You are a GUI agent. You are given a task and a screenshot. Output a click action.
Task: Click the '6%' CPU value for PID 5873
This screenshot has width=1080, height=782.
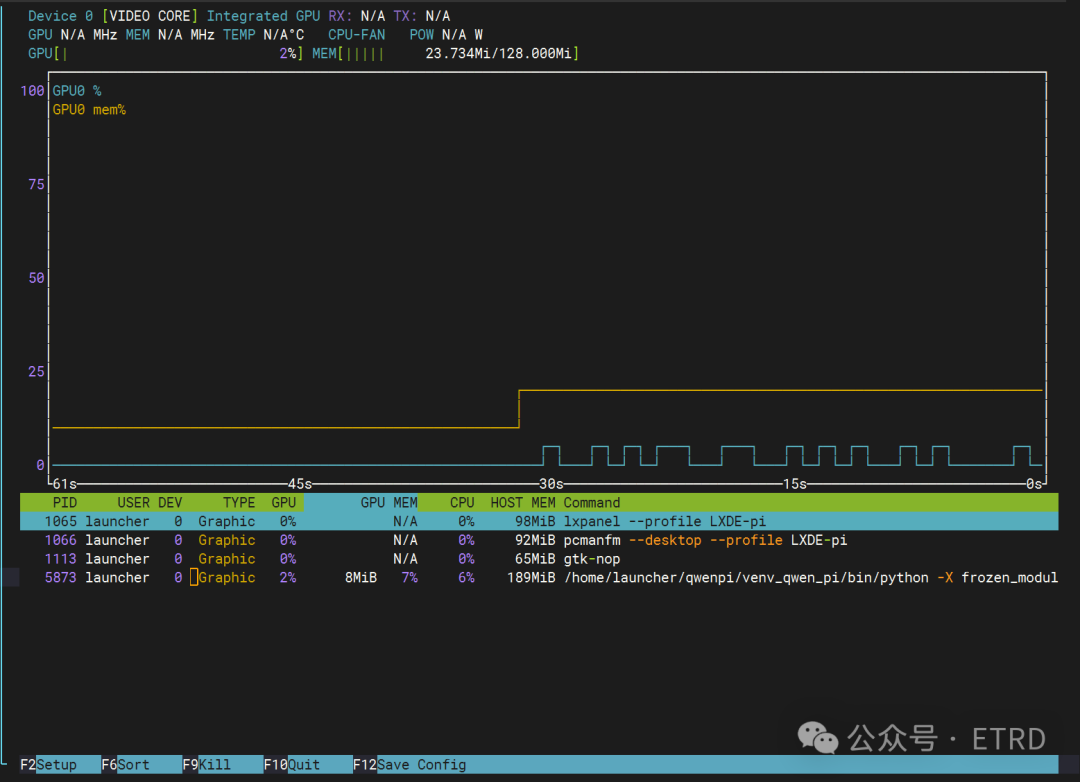point(466,577)
